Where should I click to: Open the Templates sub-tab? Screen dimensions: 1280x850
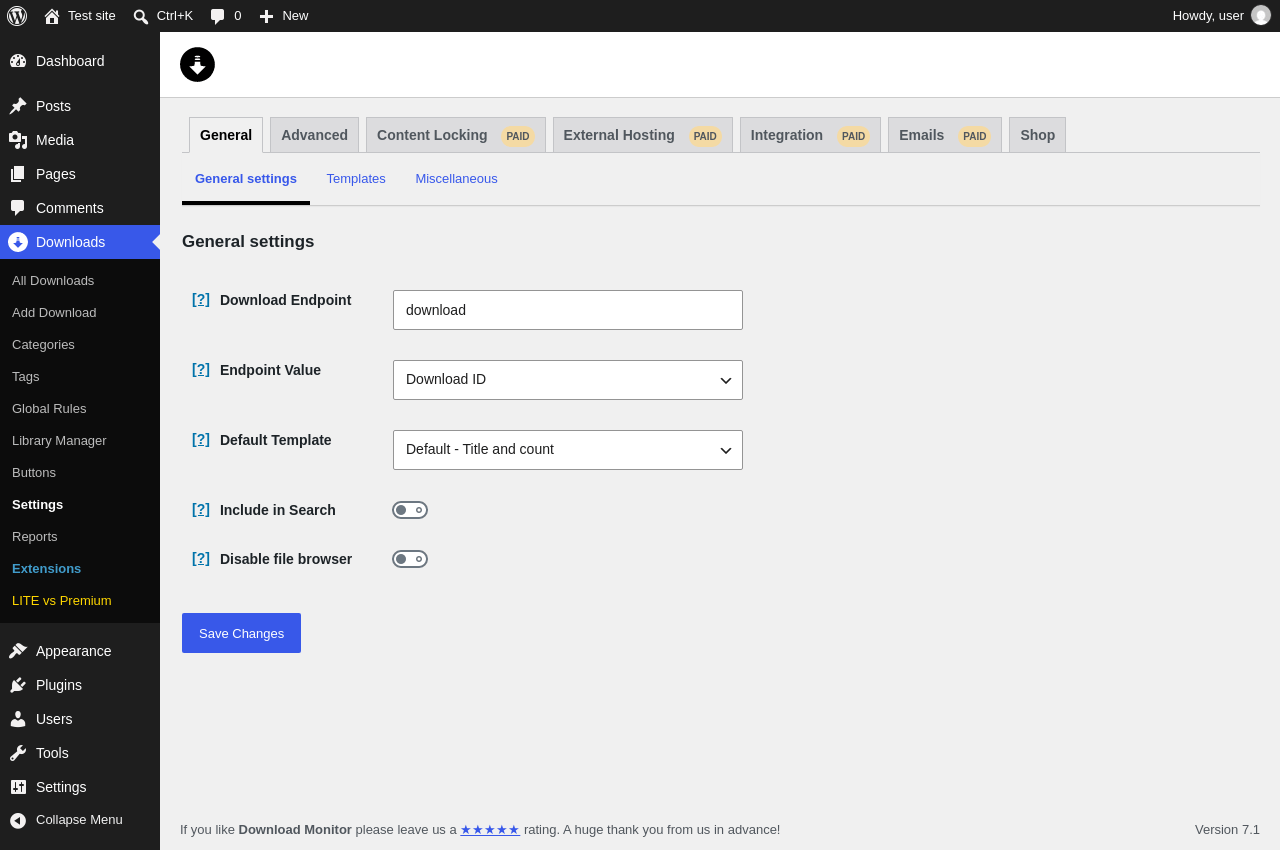(356, 179)
